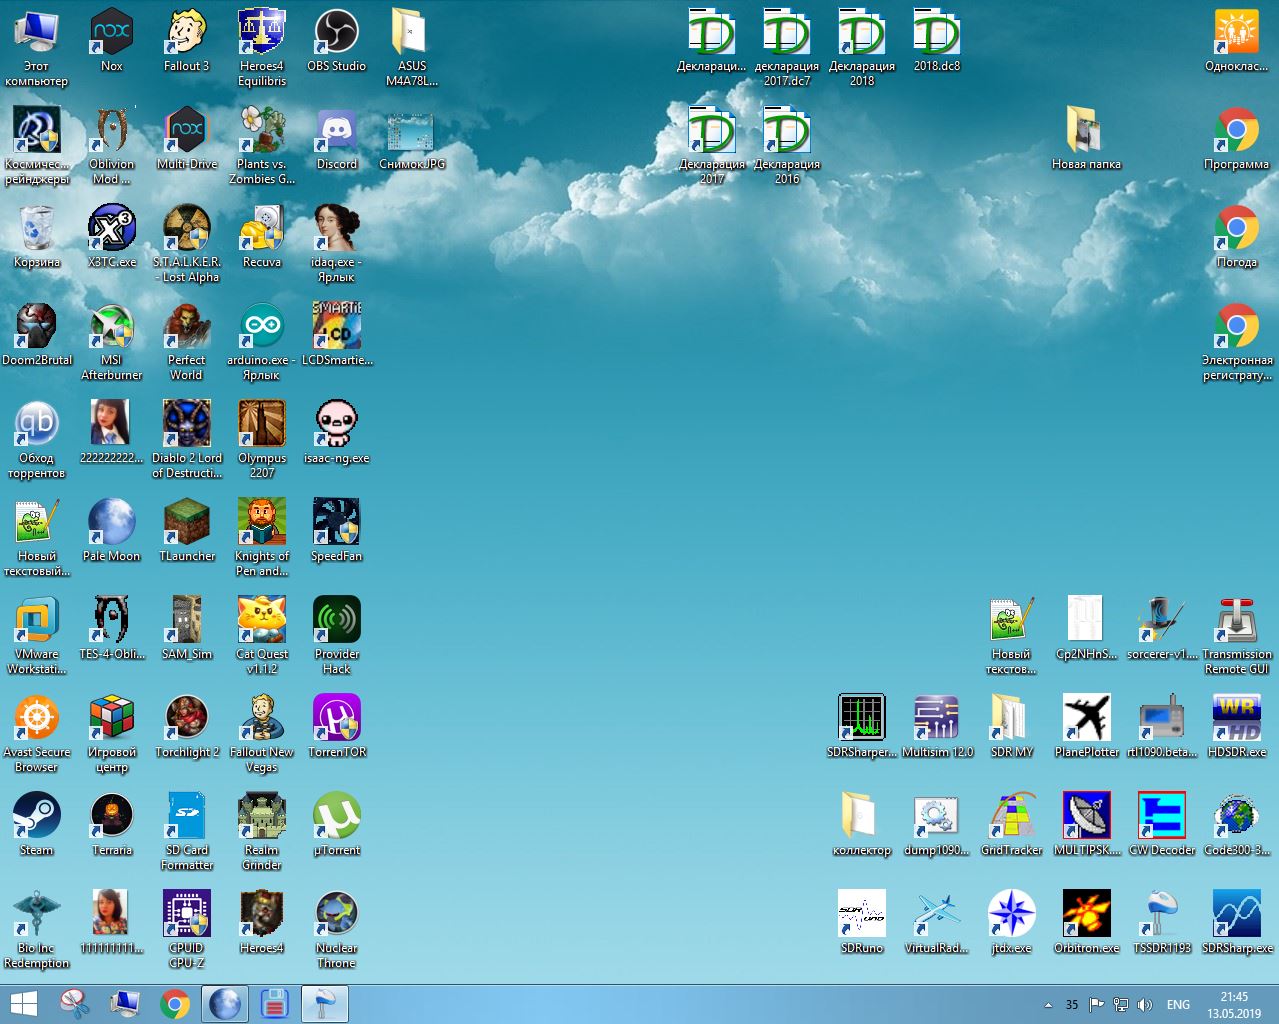Open the Snipping Tool taskbar icon
Viewport: 1279px width, 1024px height.
pyautogui.click(x=74, y=1004)
